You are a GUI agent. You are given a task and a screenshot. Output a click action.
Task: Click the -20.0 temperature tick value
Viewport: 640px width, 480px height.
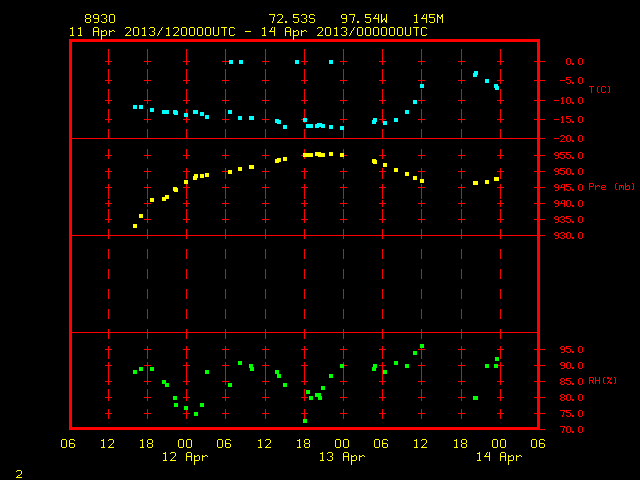pos(568,139)
